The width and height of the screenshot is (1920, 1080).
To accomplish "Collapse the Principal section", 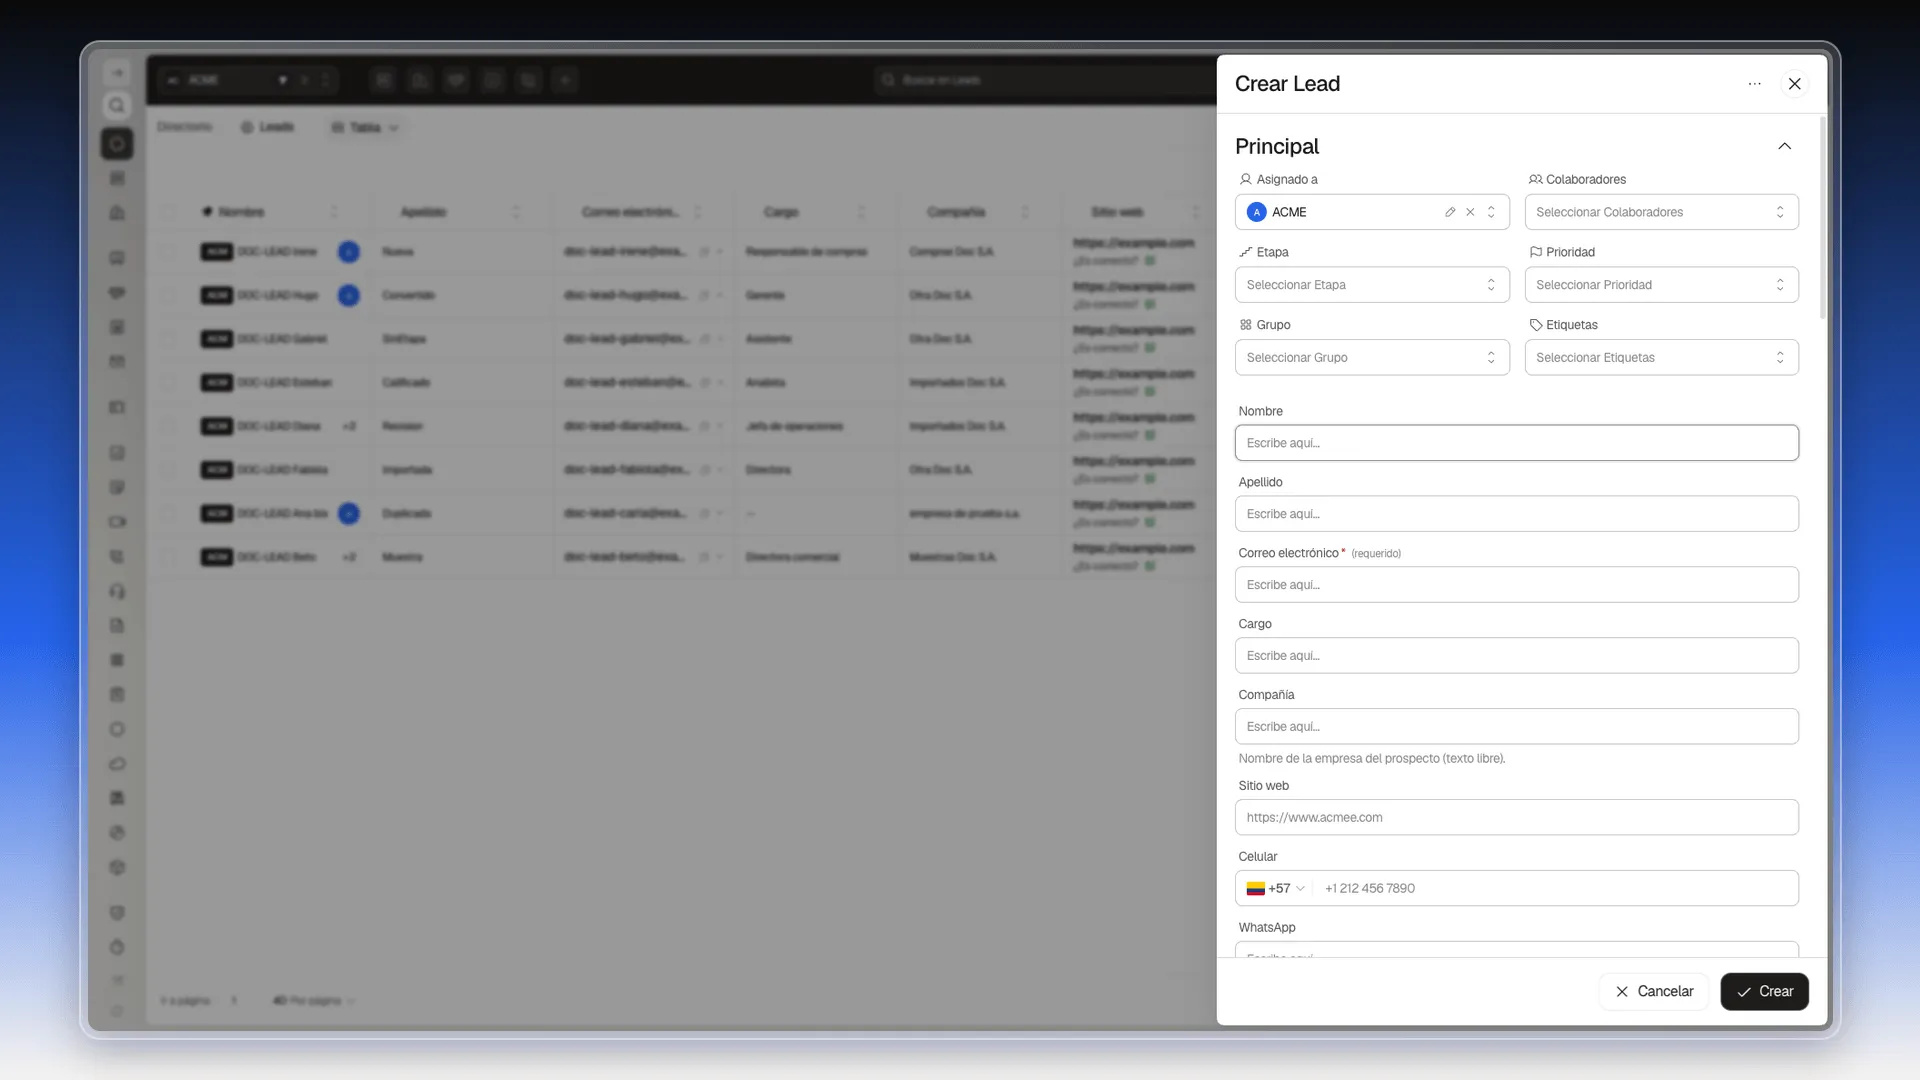I will point(1784,146).
